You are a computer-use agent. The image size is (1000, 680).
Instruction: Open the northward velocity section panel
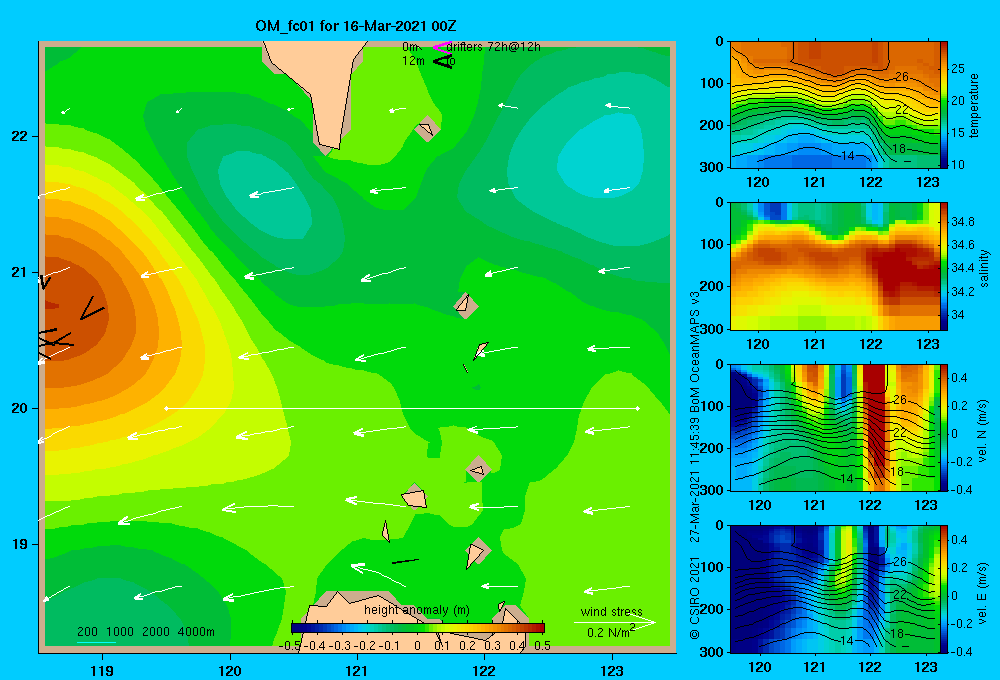835,428
